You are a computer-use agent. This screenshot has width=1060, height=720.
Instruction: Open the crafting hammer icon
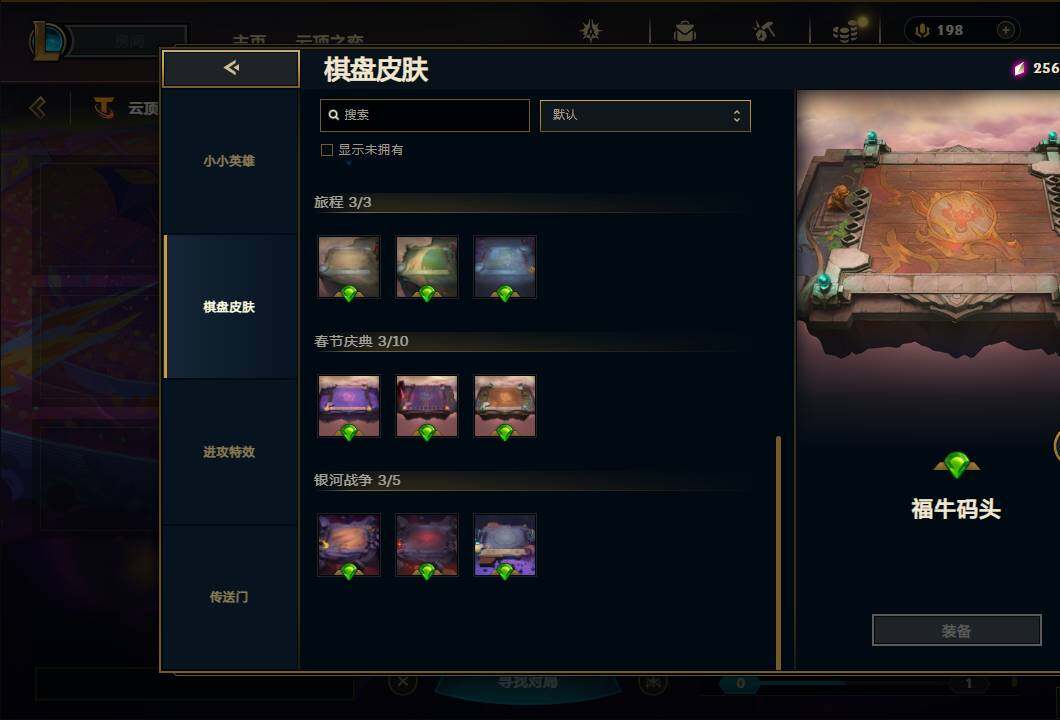pos(764,31)
